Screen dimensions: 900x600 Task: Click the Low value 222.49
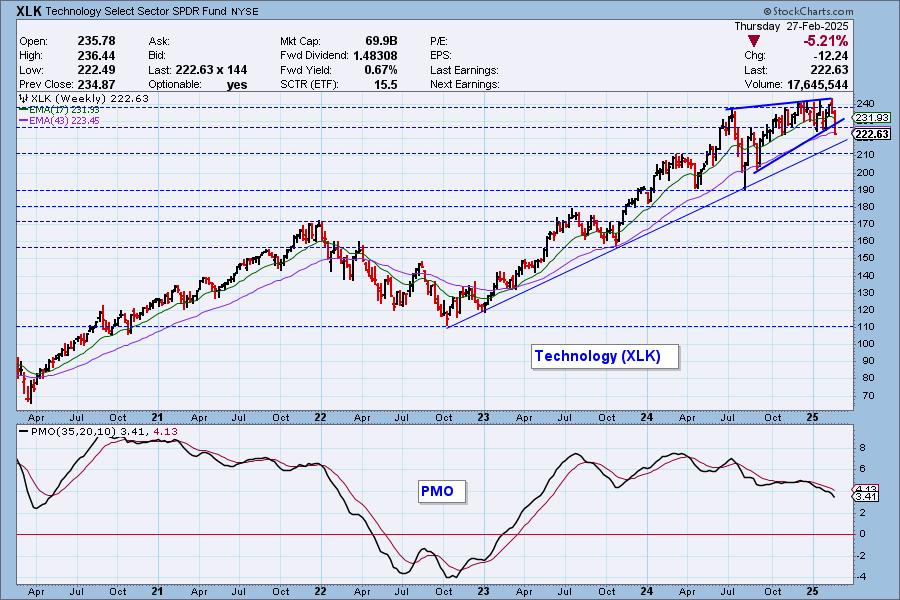pyautogui.click(x=96, y=70)
